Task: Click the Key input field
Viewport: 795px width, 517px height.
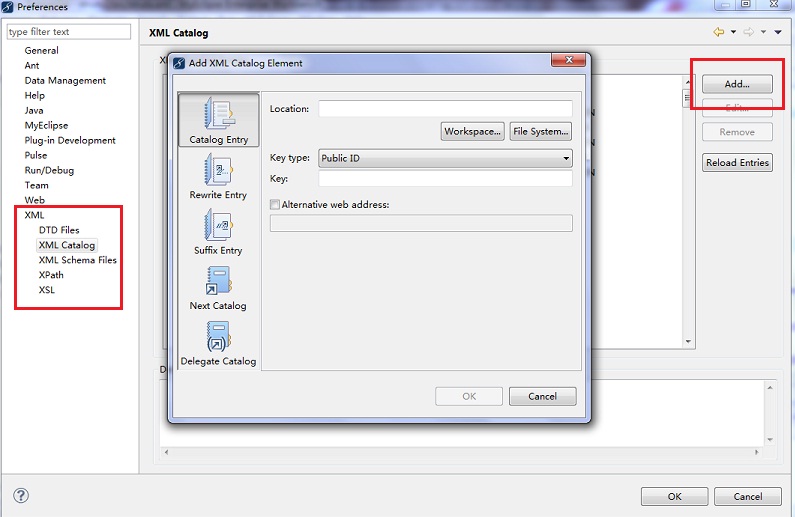Action: pyautogui.click(x=446, y=178)
